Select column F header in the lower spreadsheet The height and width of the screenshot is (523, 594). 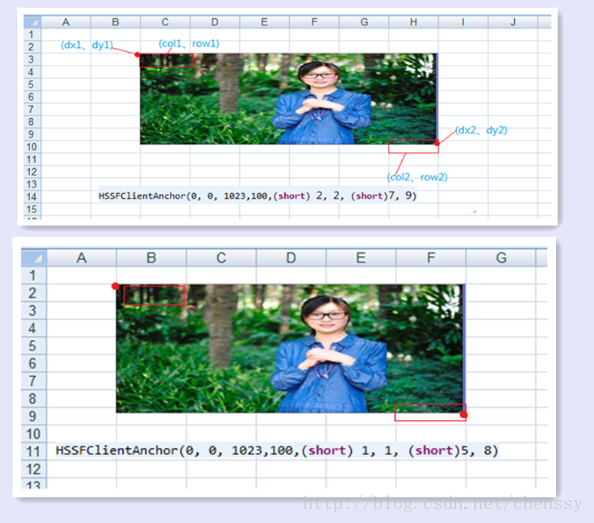[431, 258]
